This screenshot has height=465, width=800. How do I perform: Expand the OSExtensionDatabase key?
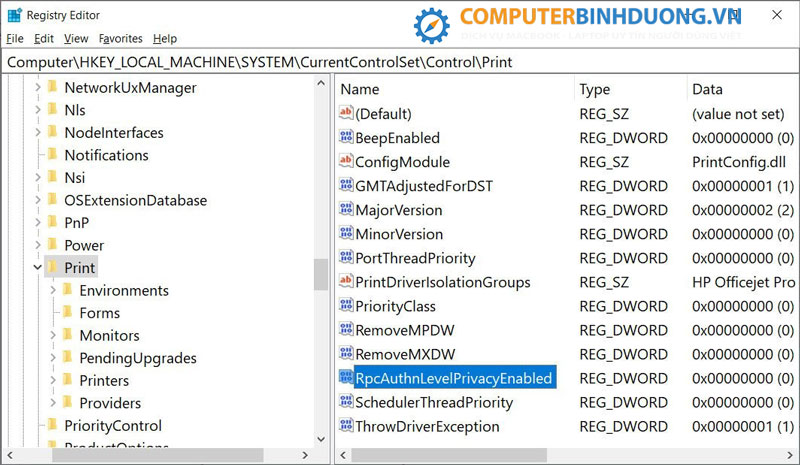pos(38,200)
